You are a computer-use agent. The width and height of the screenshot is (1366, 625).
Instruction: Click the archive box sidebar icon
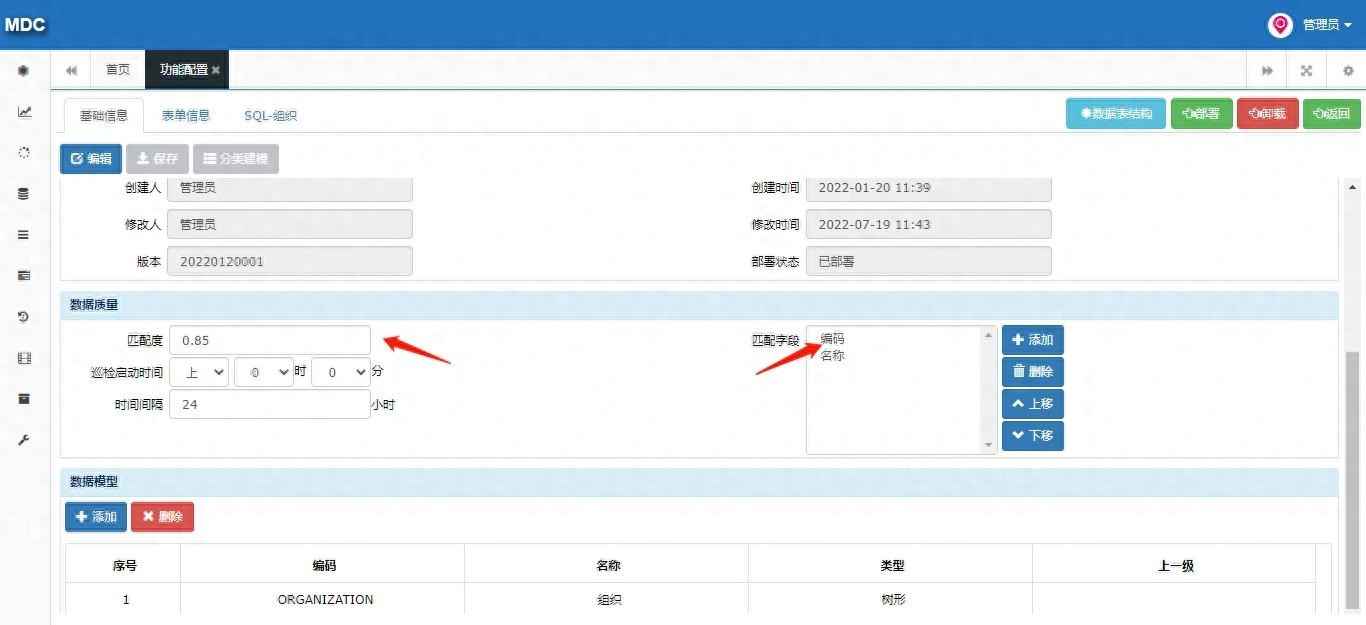click(24, 399)
